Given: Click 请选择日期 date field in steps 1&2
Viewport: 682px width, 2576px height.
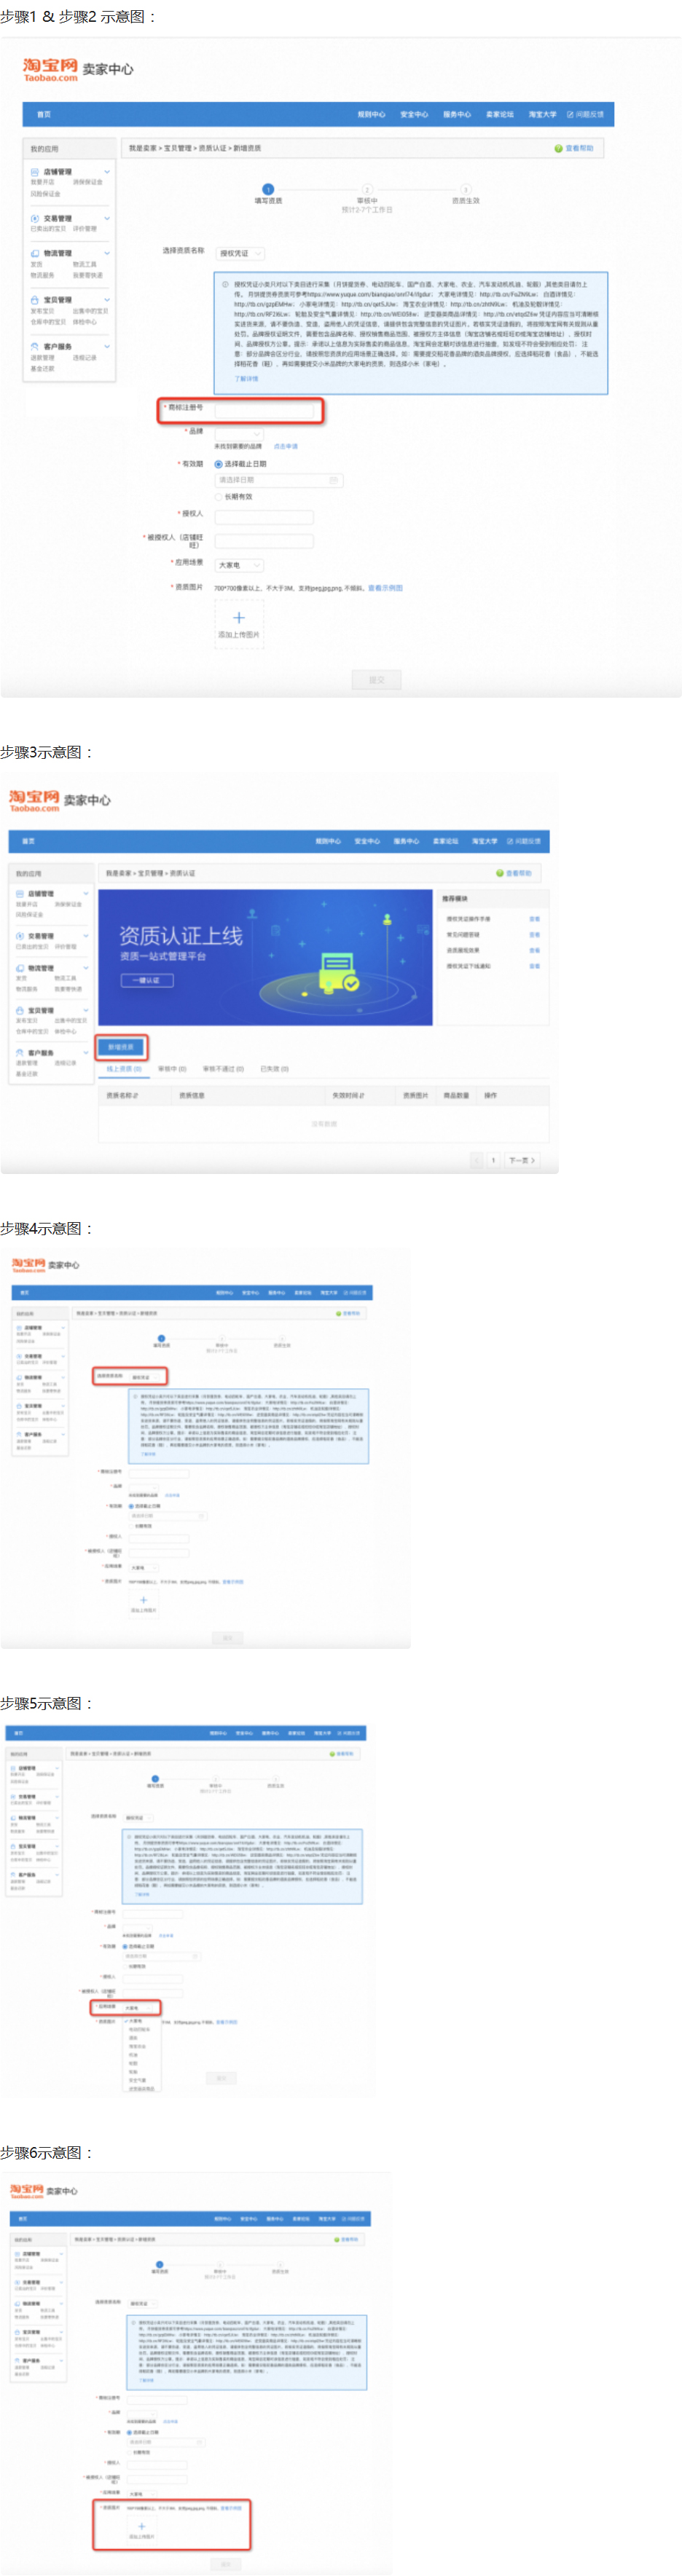Looking at the screenshot, I should tap(279, 480).
